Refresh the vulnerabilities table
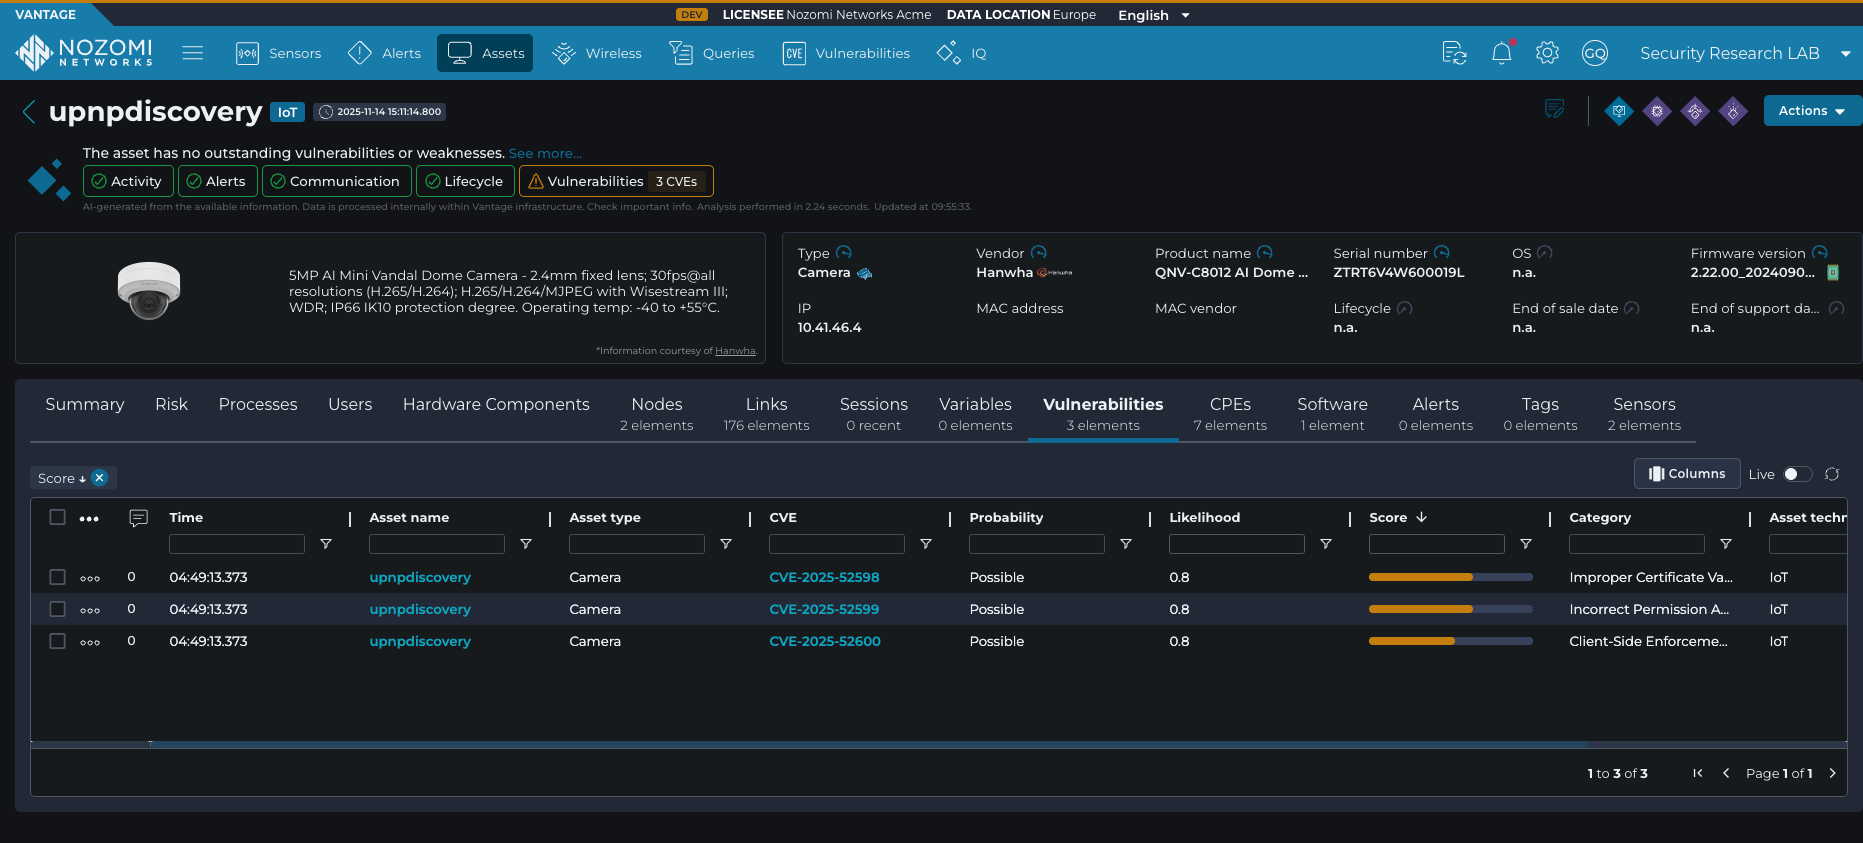Screen dimensions: 1863x843 (1832, 474)
